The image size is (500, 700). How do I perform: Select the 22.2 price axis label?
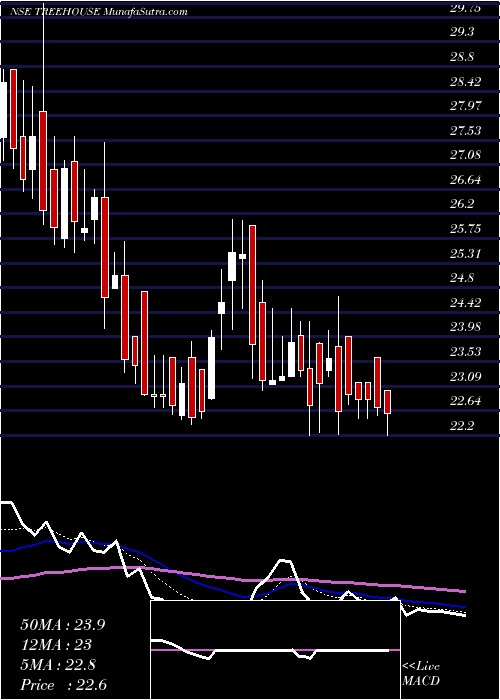click(462, 425)
